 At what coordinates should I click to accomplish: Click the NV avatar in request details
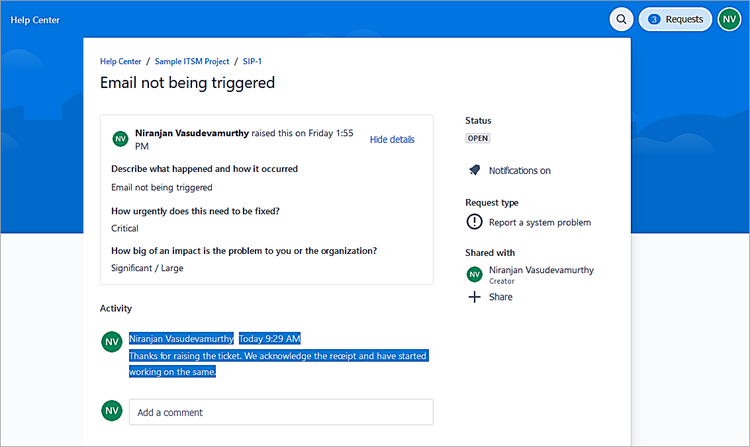click(120, 140)
